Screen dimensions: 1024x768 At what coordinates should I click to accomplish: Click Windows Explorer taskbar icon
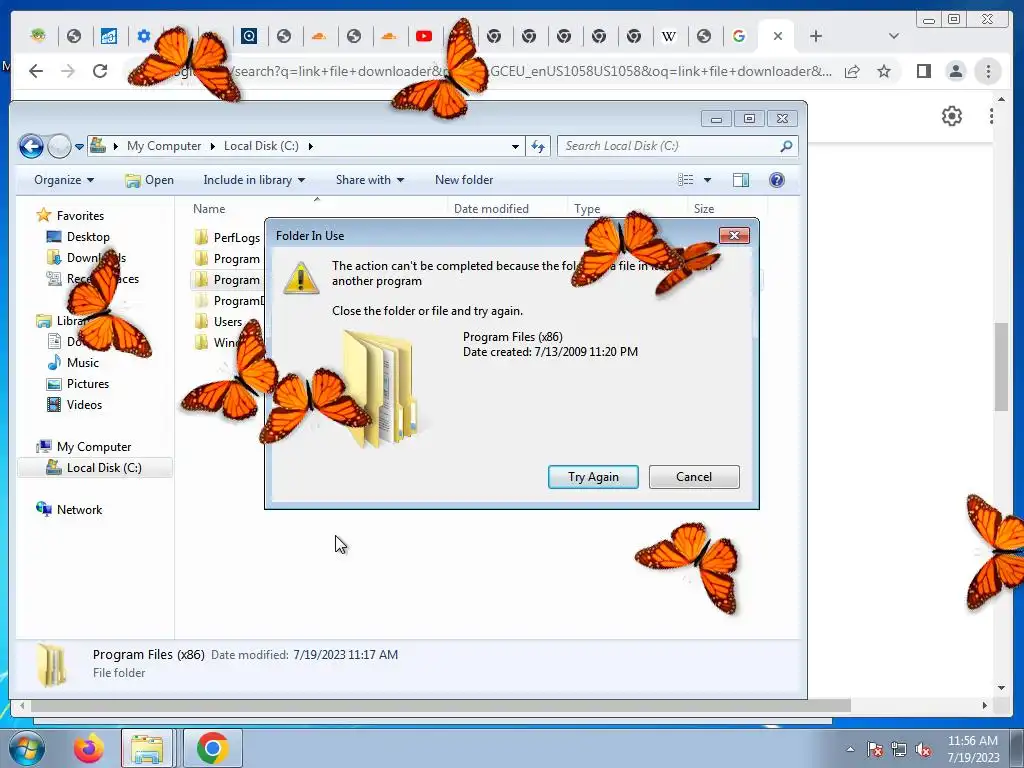coord(147,748)
